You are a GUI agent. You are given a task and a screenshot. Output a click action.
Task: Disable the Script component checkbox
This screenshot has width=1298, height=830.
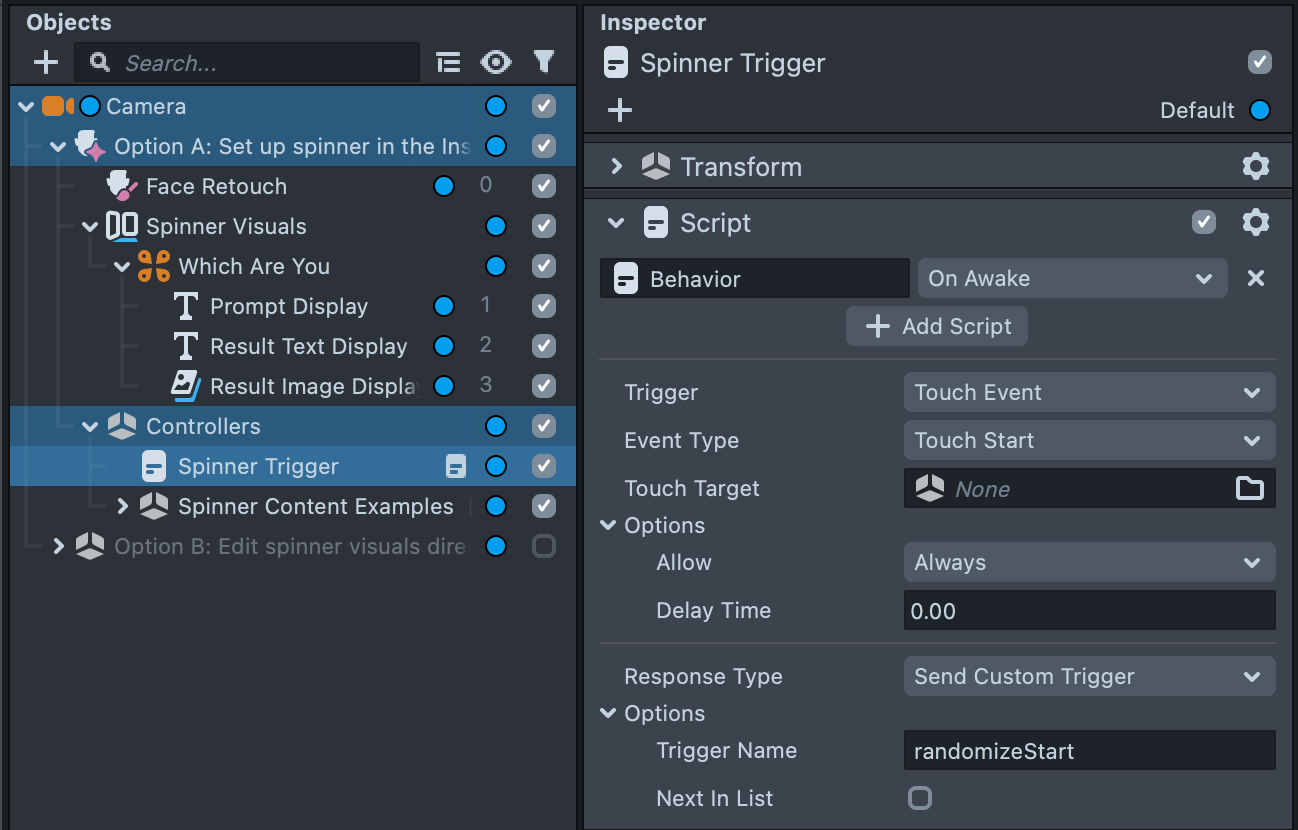pyautogui.click(x=1204, y=222)
